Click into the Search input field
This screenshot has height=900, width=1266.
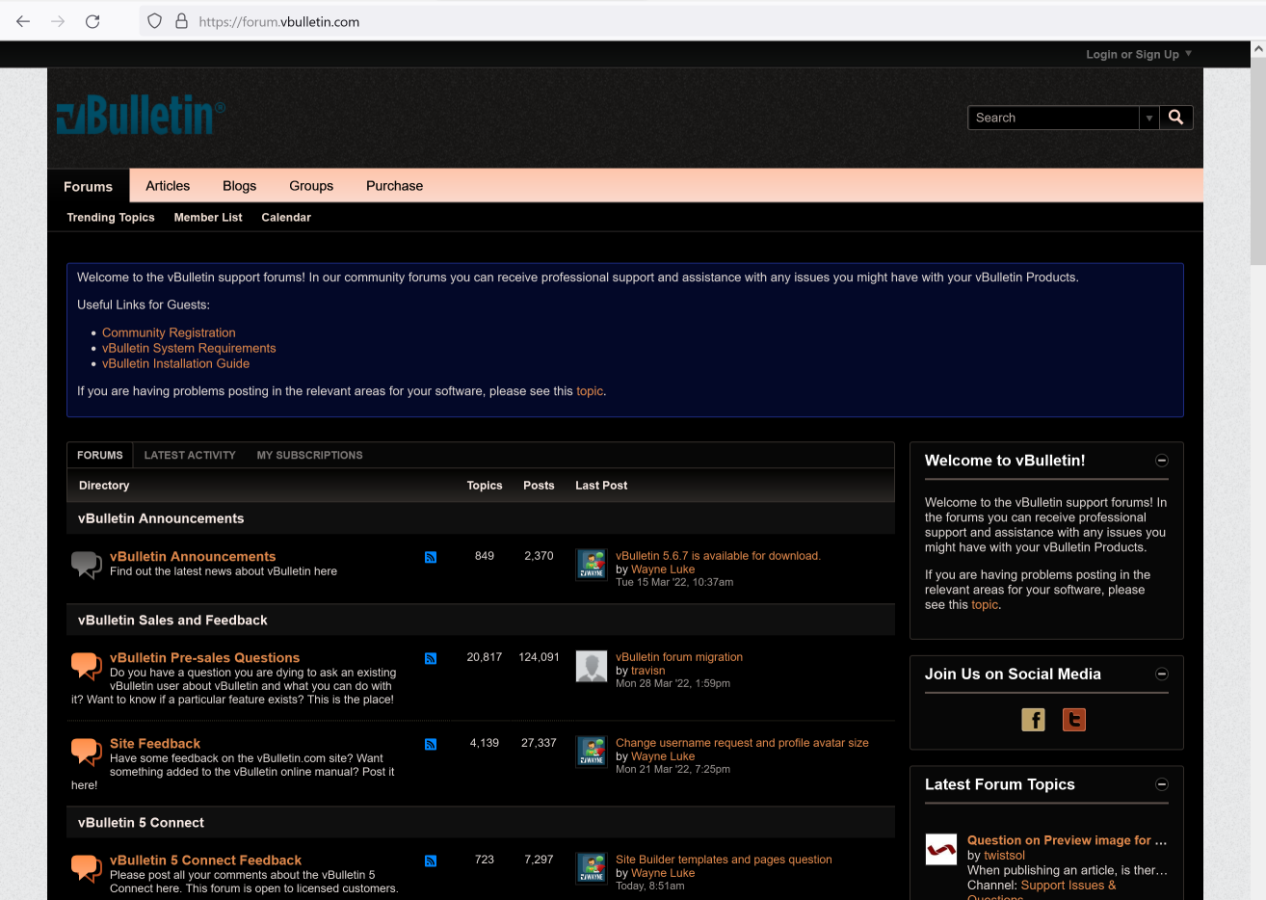click(1054, 118)
